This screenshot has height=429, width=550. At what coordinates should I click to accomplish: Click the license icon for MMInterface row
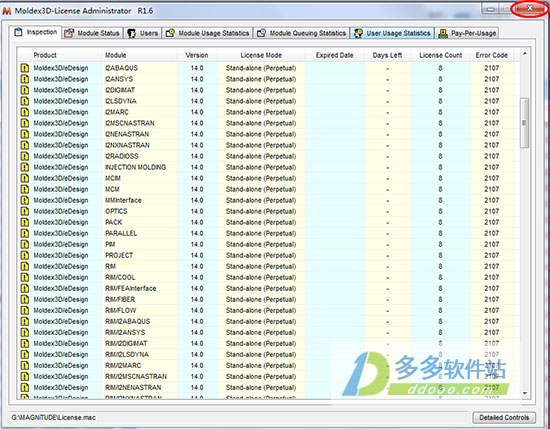pyautogui.click(x=24, y=200)
